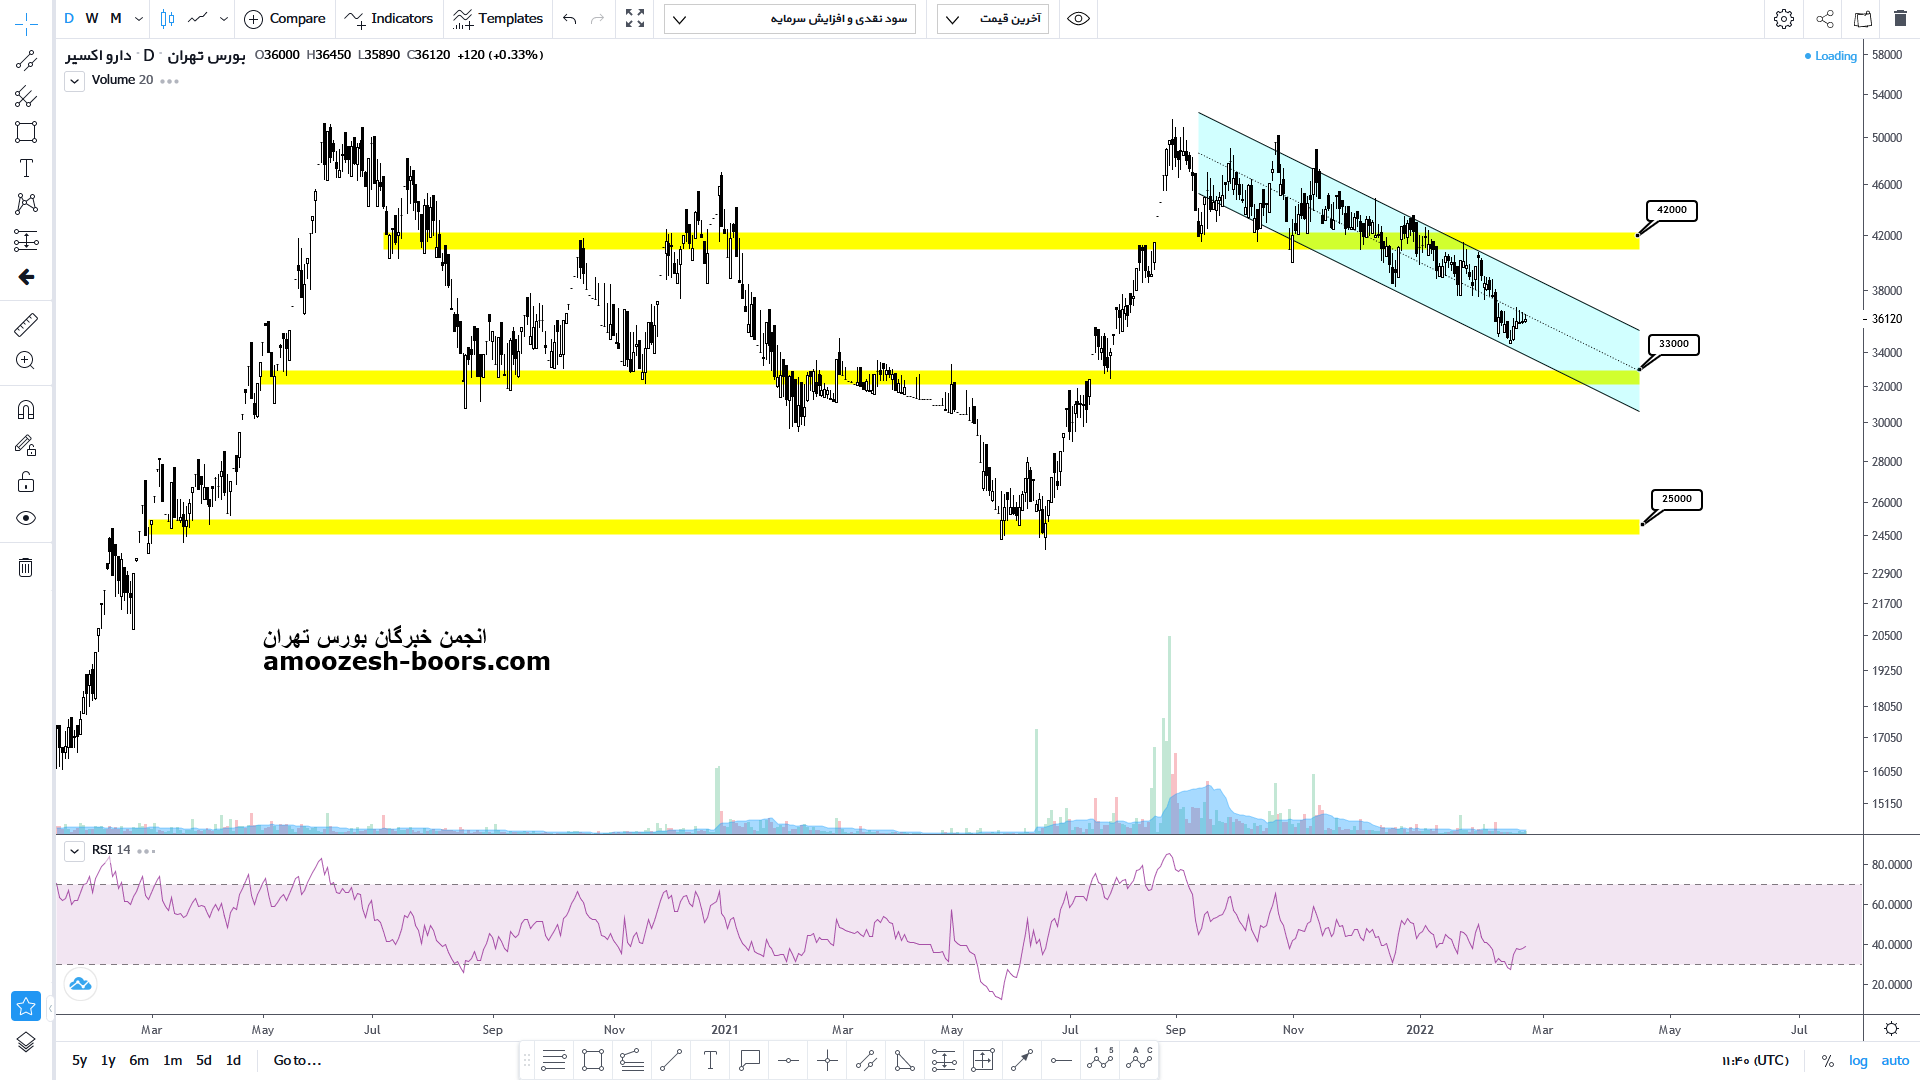This screenshot has width=1920, height=1080.
Task: Toggle log scale option
Action: click(1858, 1061)
